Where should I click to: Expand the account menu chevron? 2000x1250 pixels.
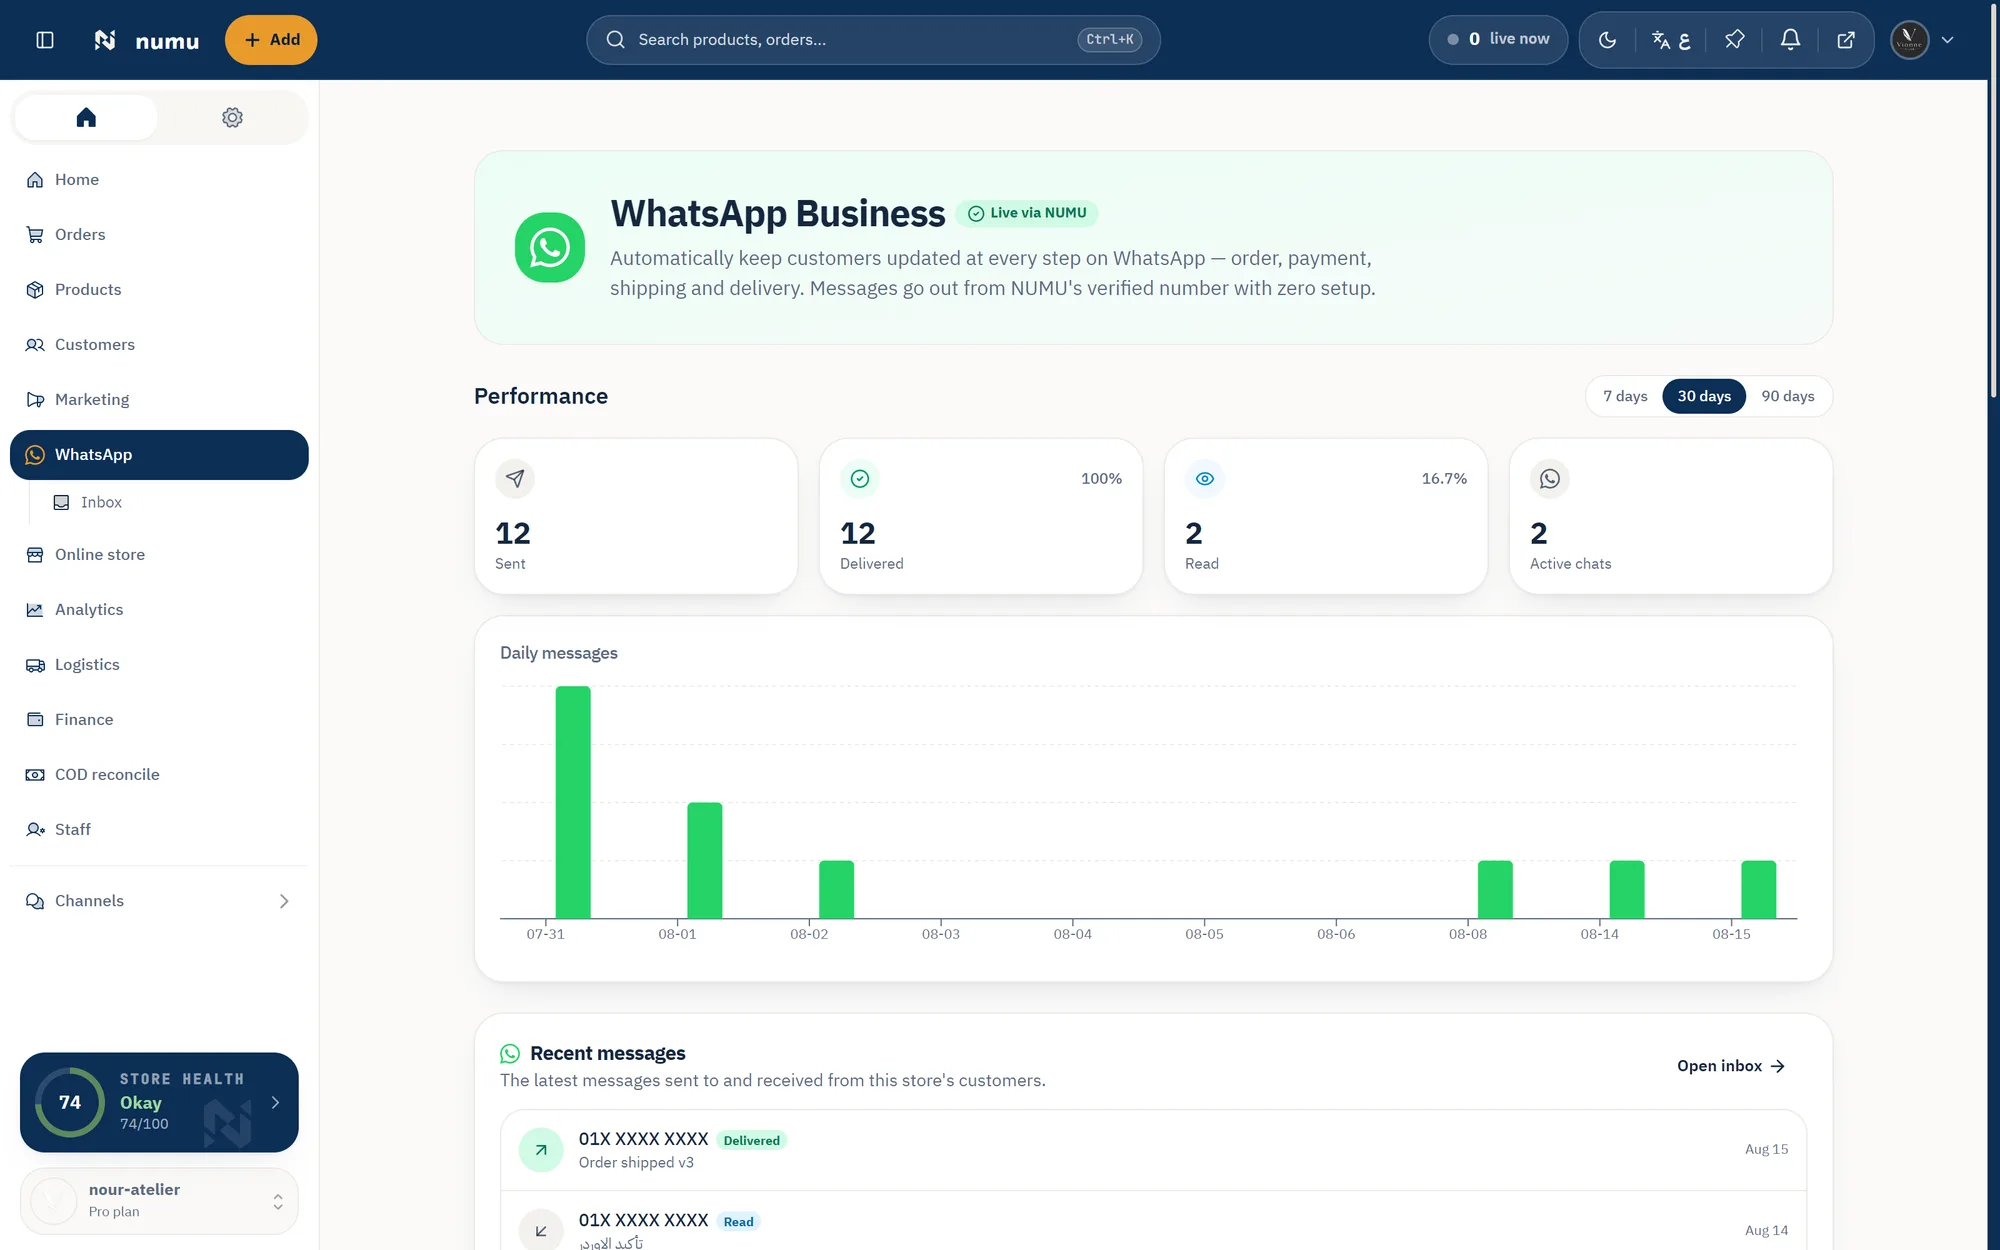click(x=1947, y=40)
